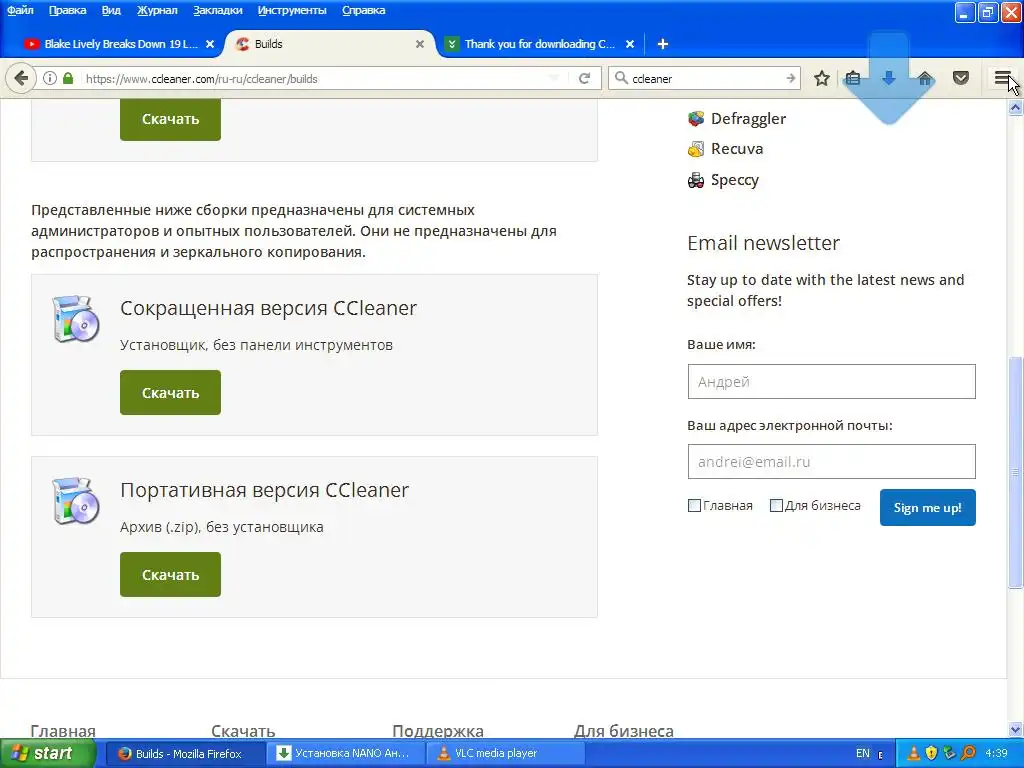Show bookmarks list icon in the toolbar

point(853,78)
